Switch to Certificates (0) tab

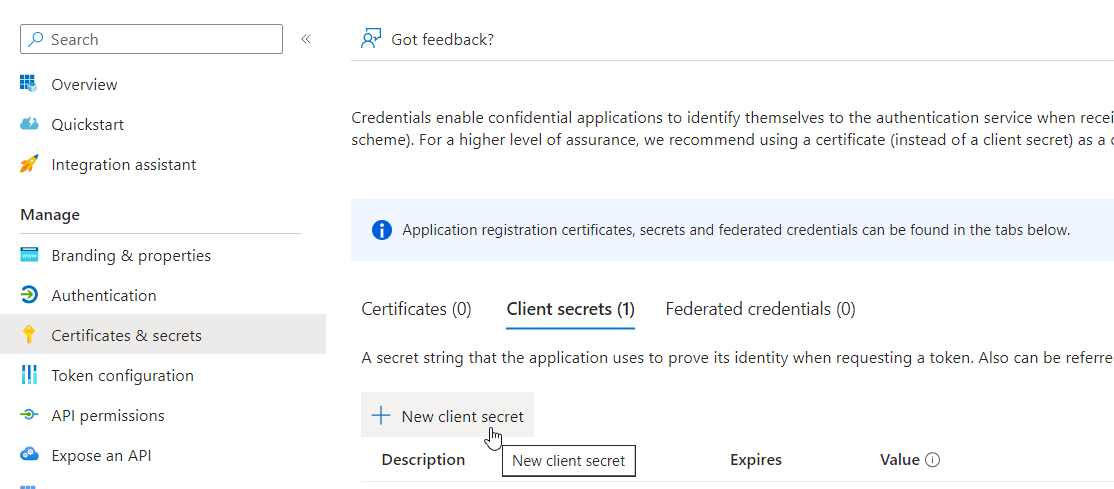click(x=416, y=309)
